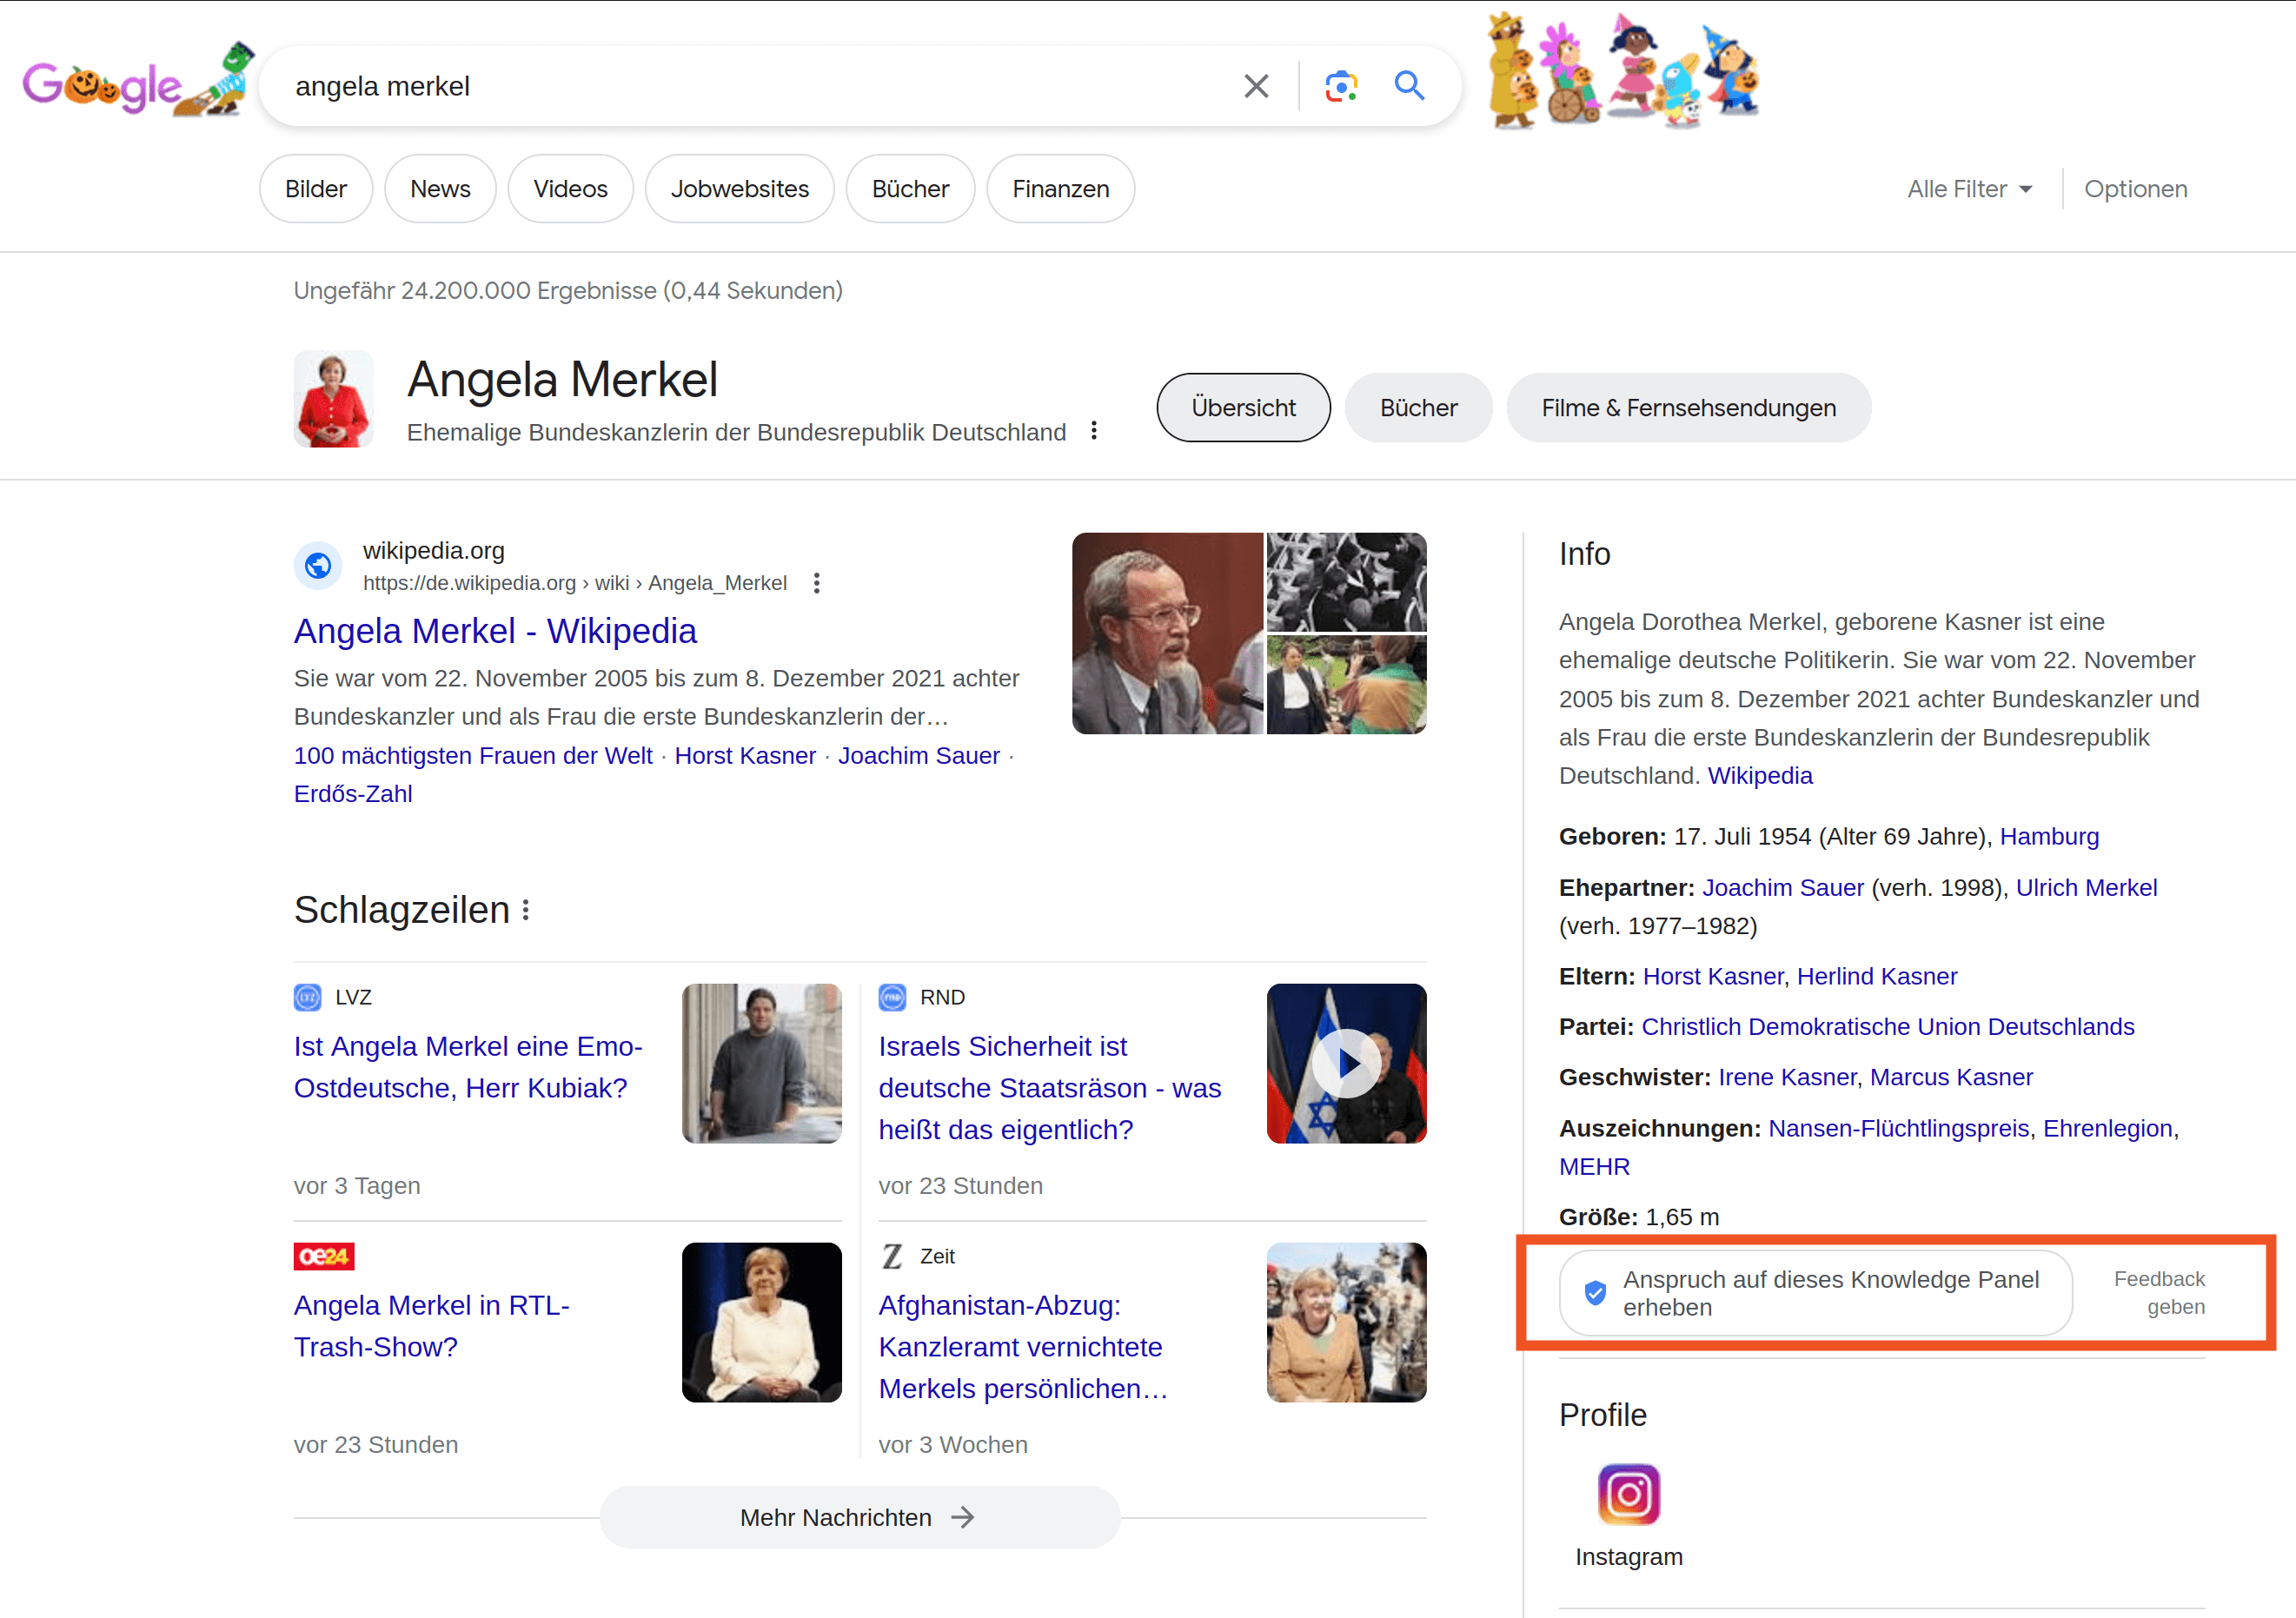
Task: Click Feedback geben link
Action: [x=2159, y=1293]
